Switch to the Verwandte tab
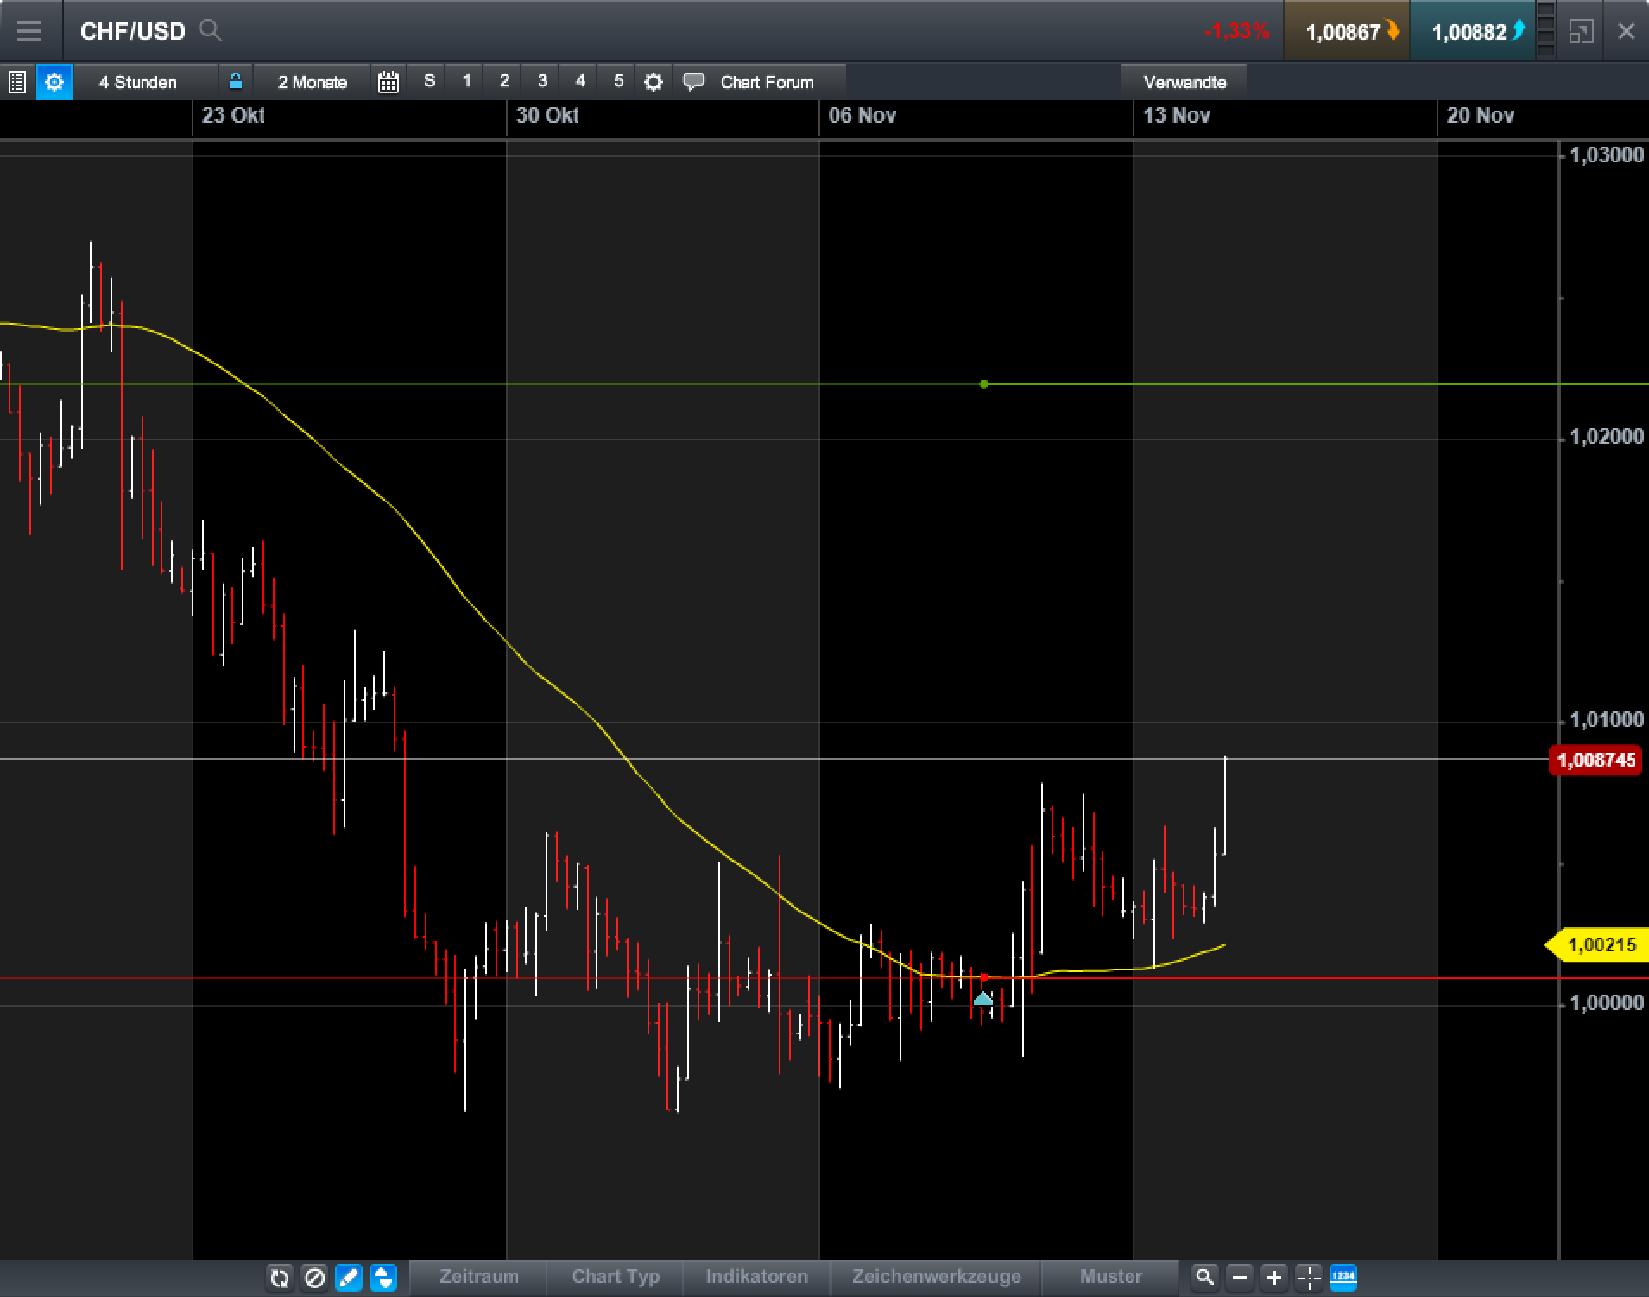Image resolution: width=1649 pixels, height=1297 pixels. click(x=1185, y=81)
